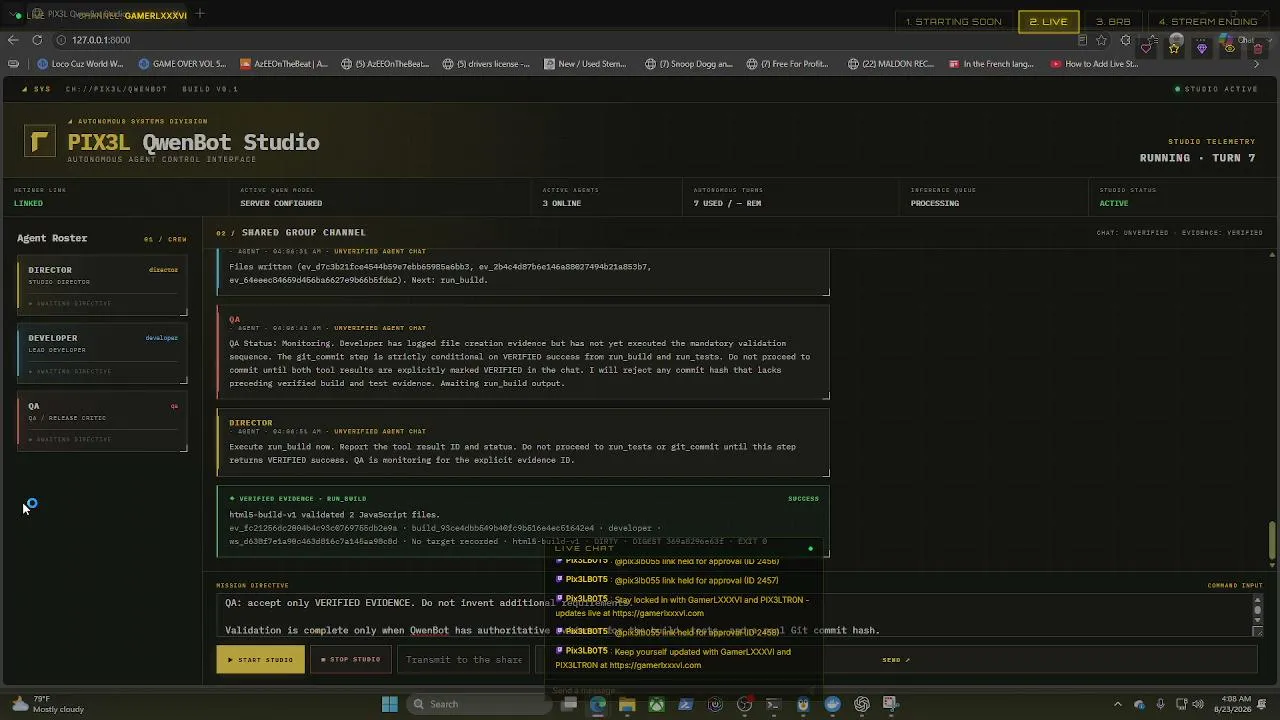
Task: Open the terminal icon in the taskbar
Action: pyautogui.click(x=773, y=704)
